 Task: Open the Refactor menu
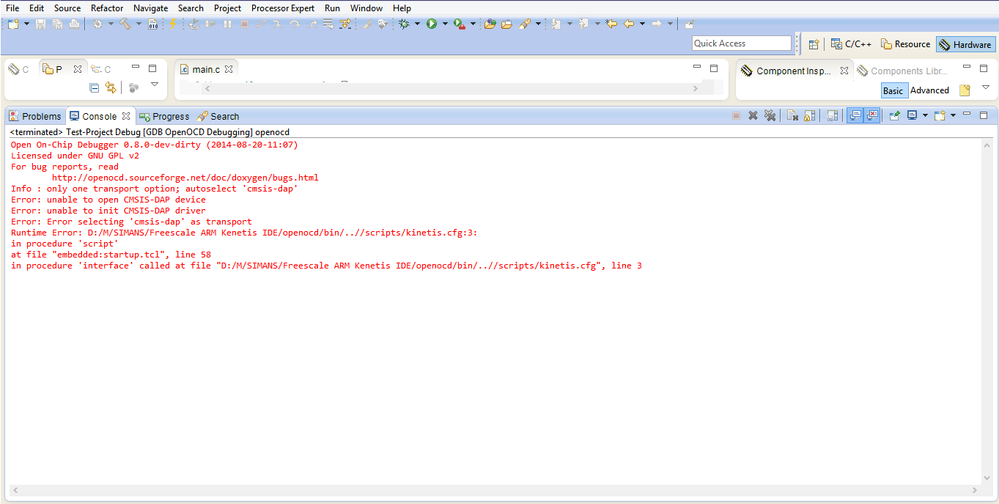click(x=107, y=8)
